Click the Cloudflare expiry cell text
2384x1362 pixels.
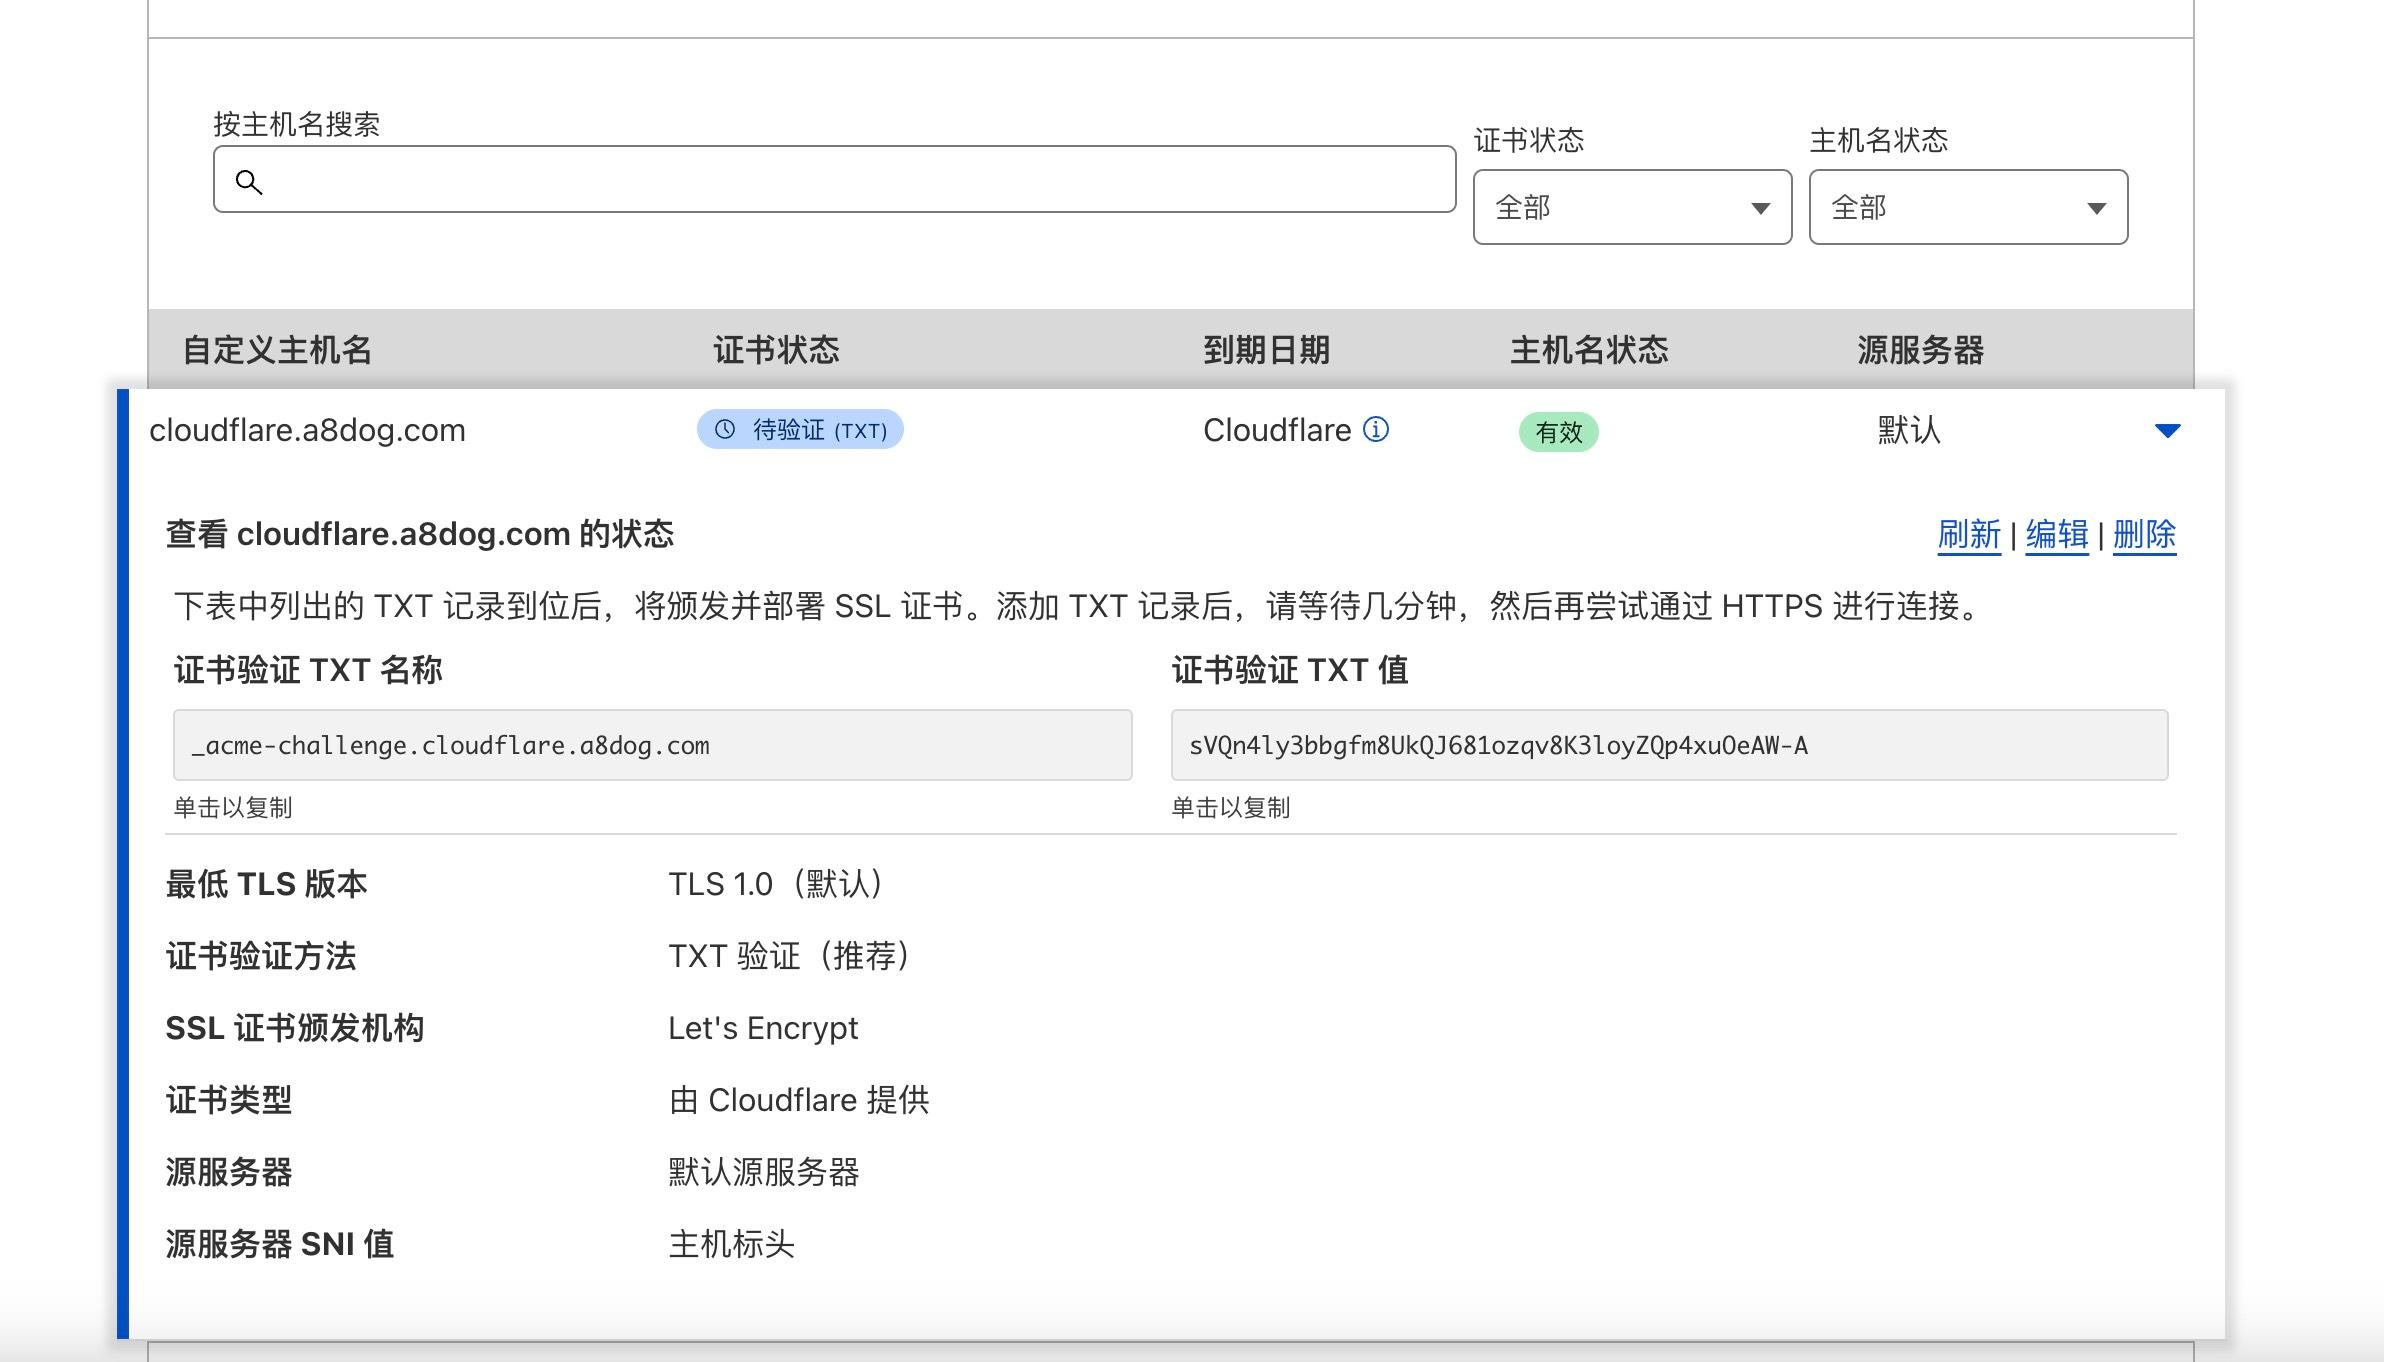[1277, 430]
